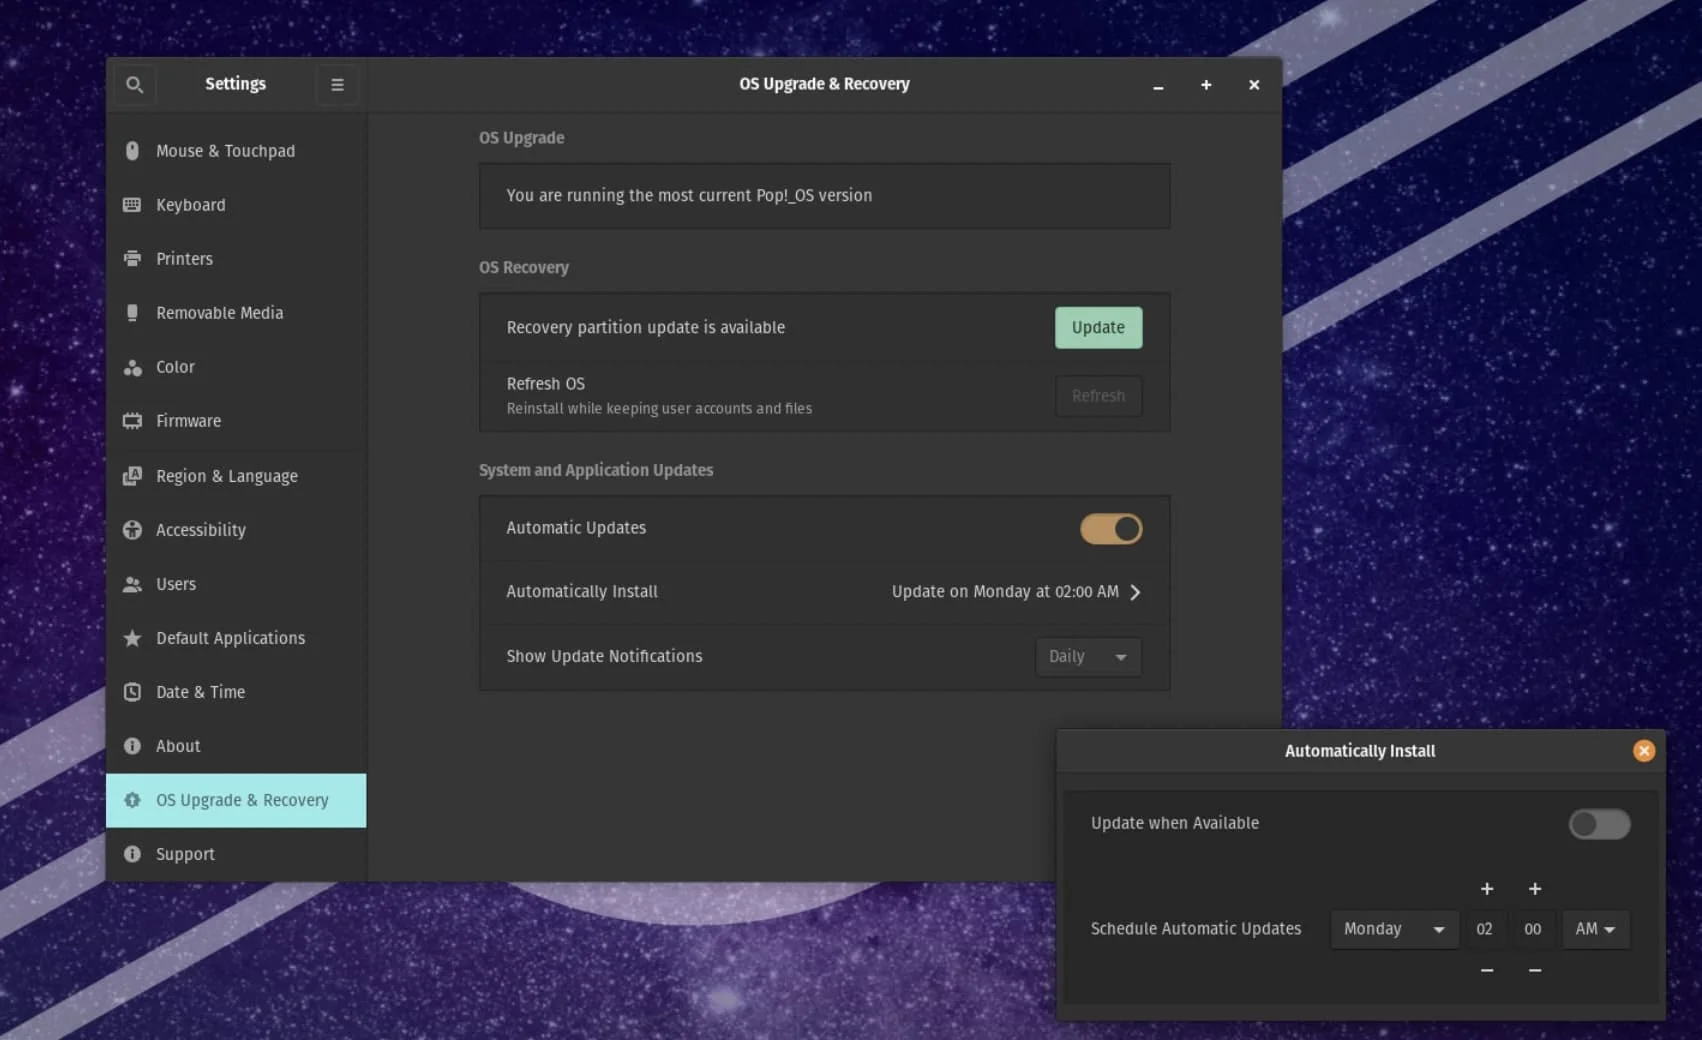Click the About info icon
The height and width of the screenshot is (1040, 1702).
tap(132, 746)
